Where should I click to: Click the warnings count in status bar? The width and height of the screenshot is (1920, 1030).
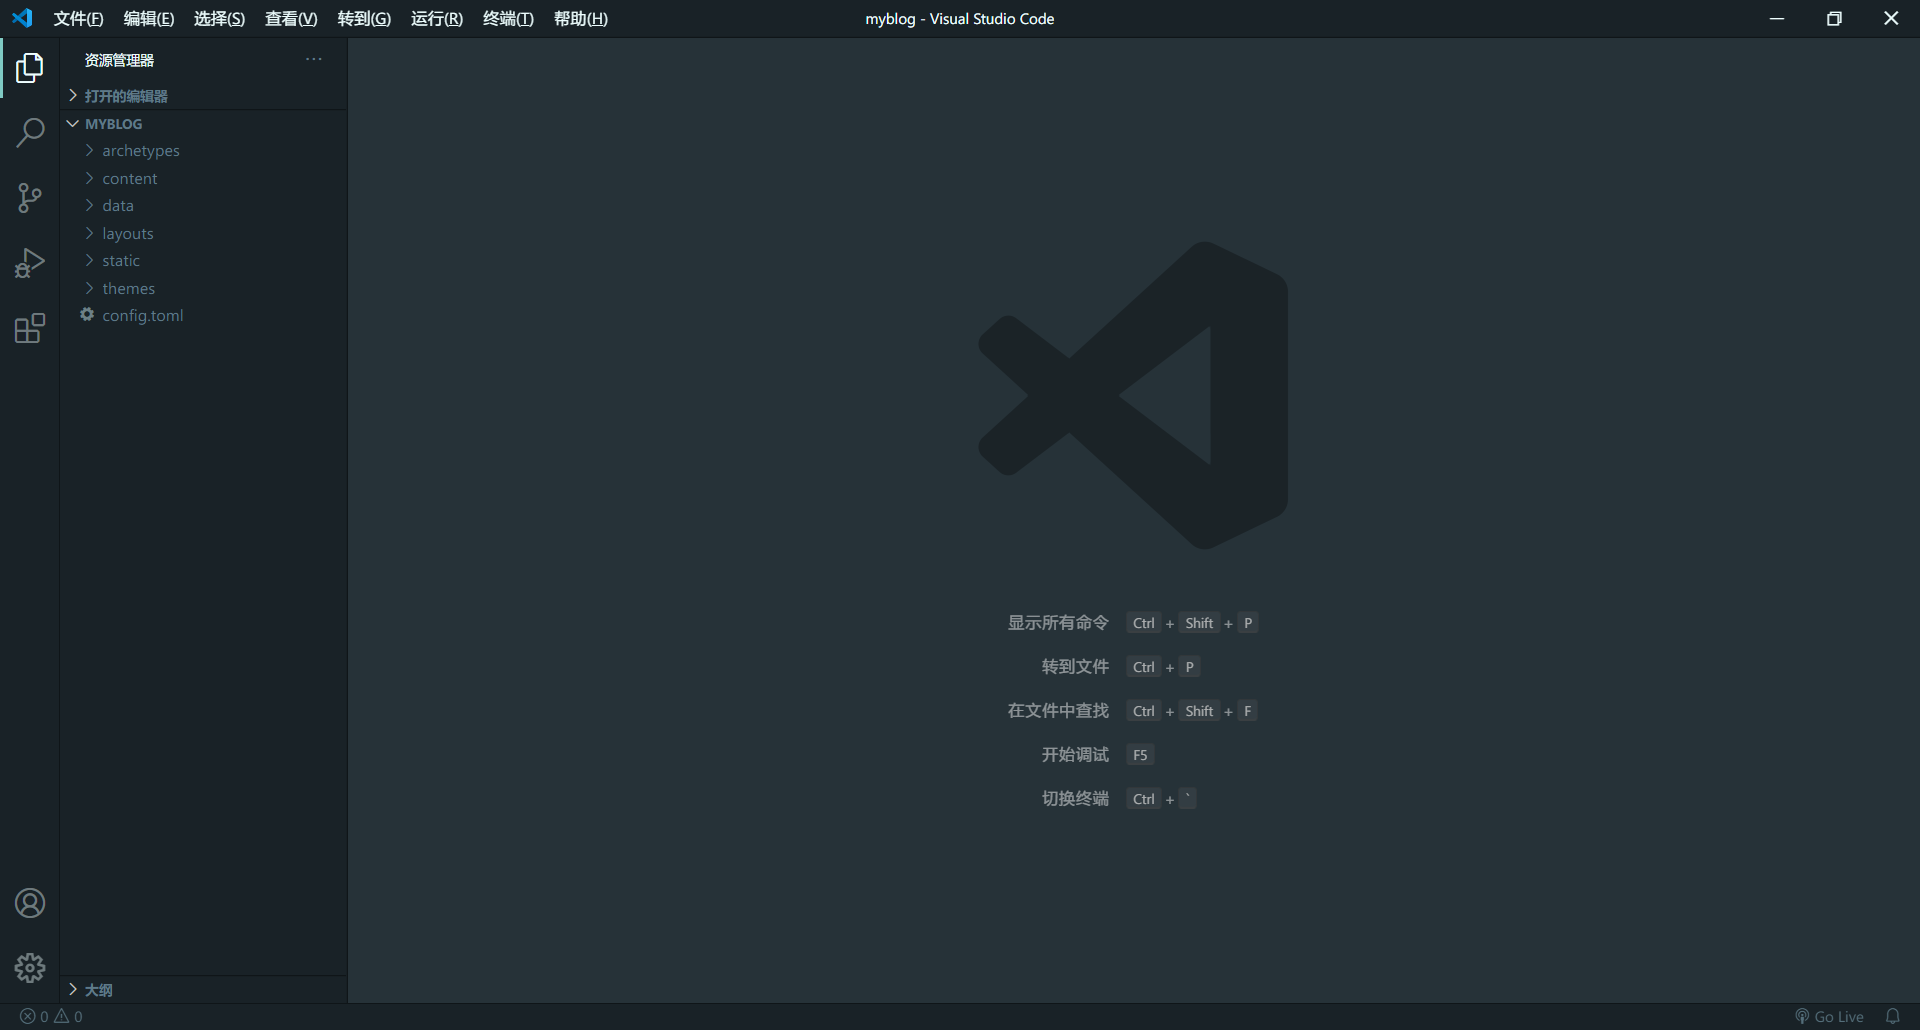(x=69, y=1016)
